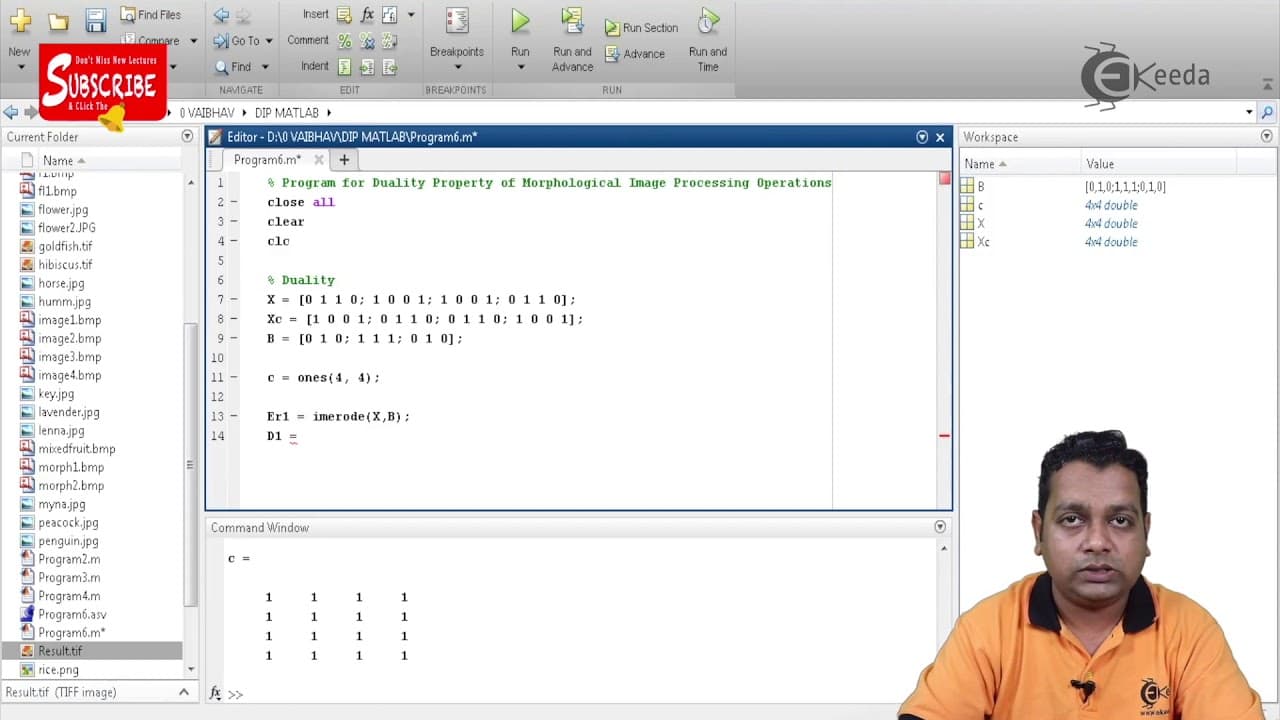Increase indent with the right-arrow indent icon
The image size is (1280, 720).
pyautogui.click(x=367, y=67)
